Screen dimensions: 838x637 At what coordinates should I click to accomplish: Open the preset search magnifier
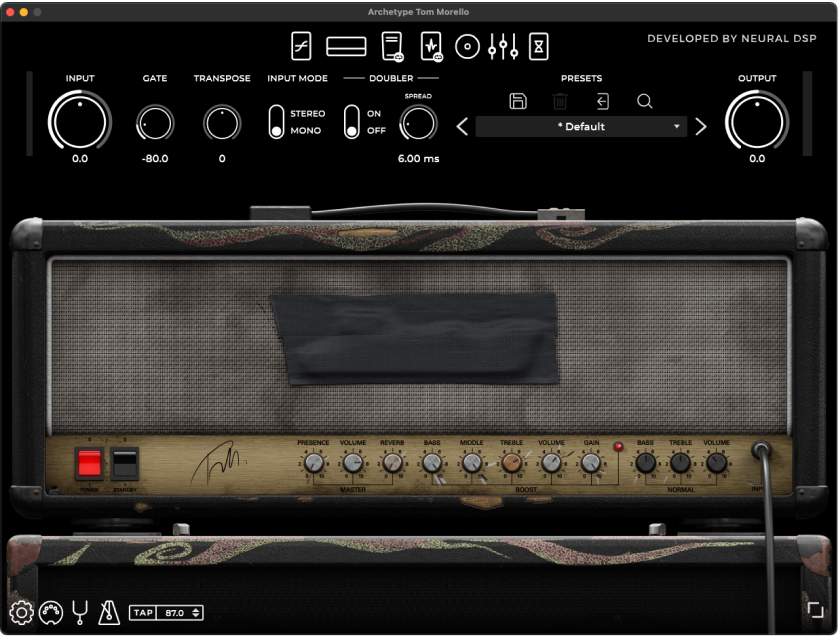[x=645, y=101]
